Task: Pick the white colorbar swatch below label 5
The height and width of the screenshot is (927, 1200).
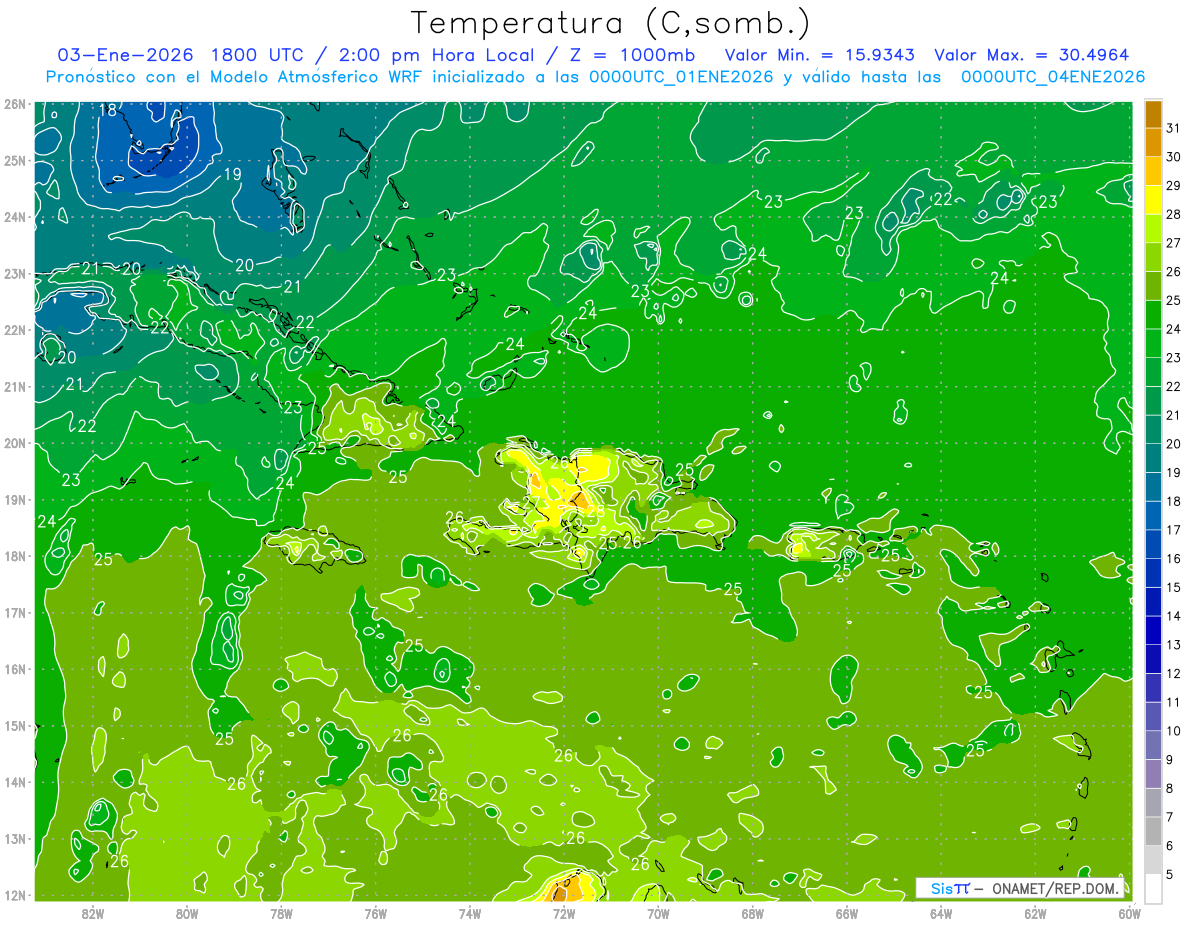Action: [x=1153, y=888]
